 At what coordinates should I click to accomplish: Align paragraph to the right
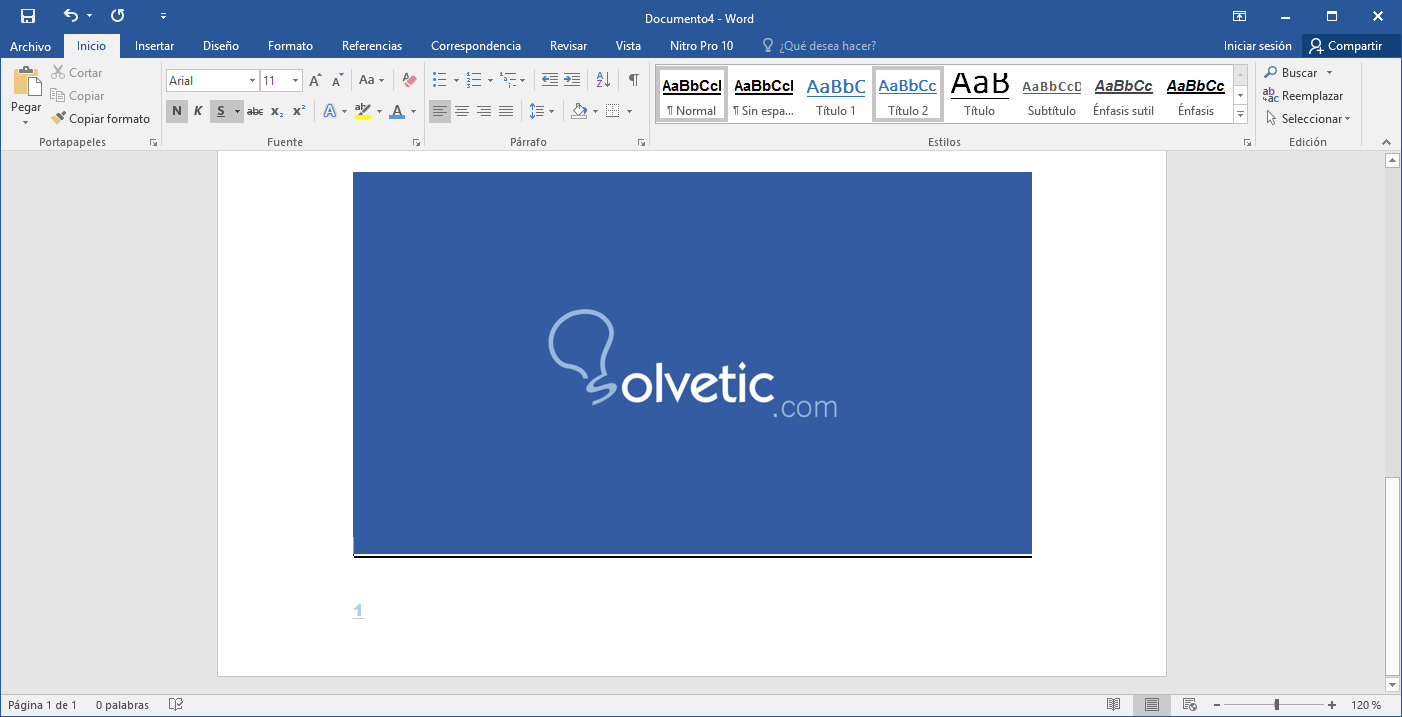(484, 111)
